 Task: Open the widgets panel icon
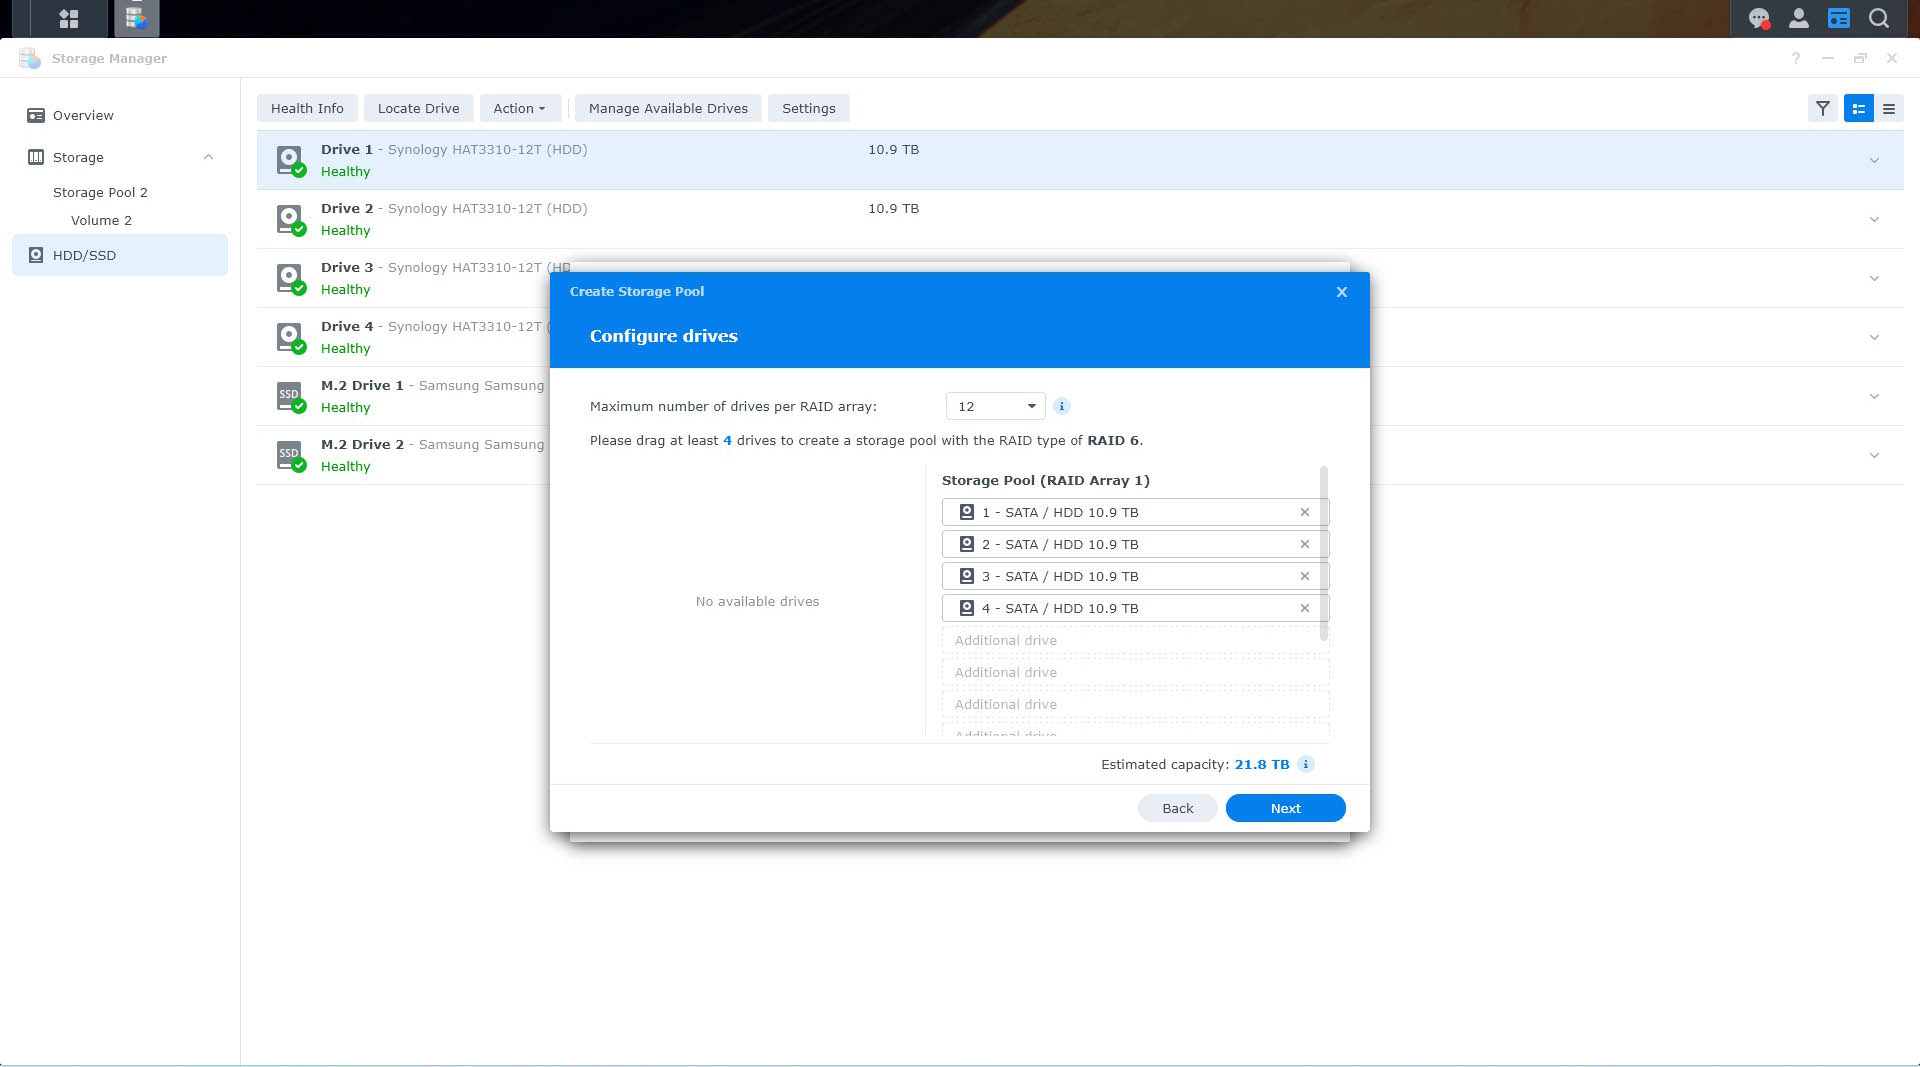tap(1839, 18)
